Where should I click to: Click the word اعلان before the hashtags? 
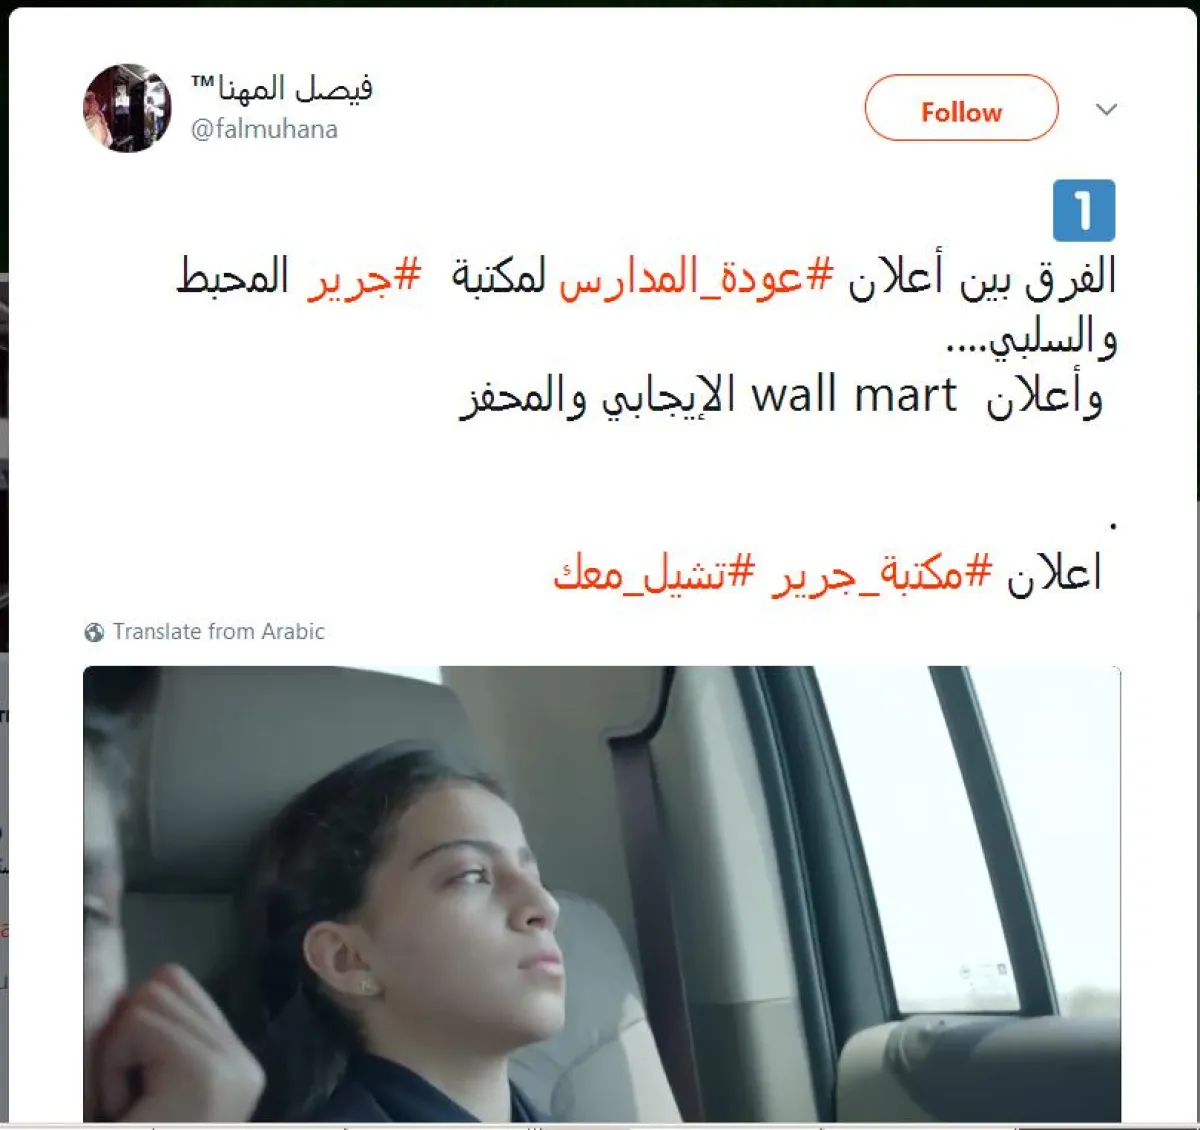click(x=1053, y=573)
